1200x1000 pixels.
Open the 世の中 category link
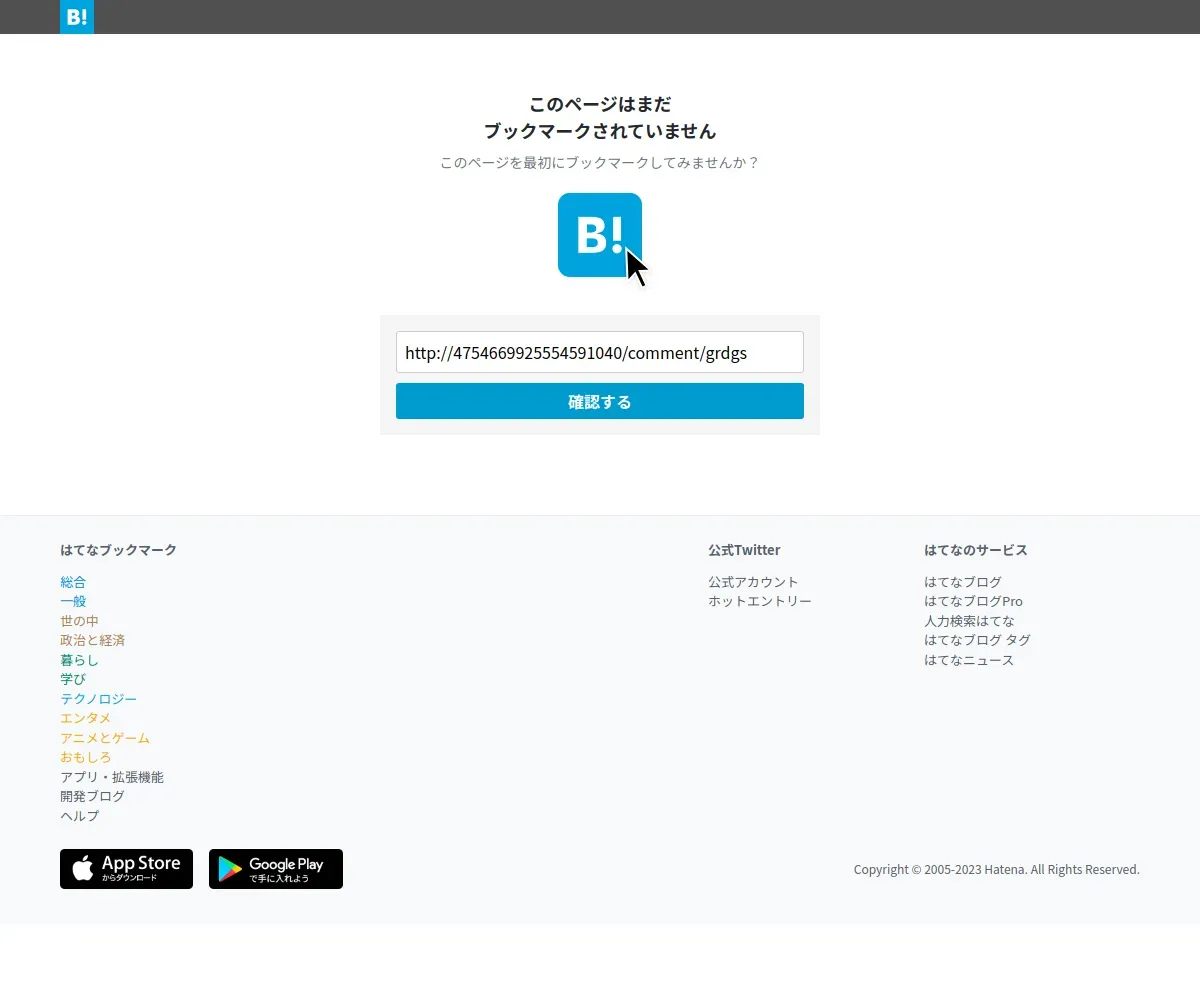[79, 621]
